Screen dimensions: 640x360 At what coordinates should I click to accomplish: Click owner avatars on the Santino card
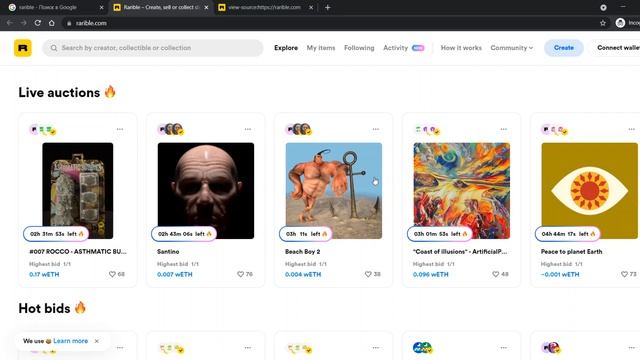[x=171, y=130]
